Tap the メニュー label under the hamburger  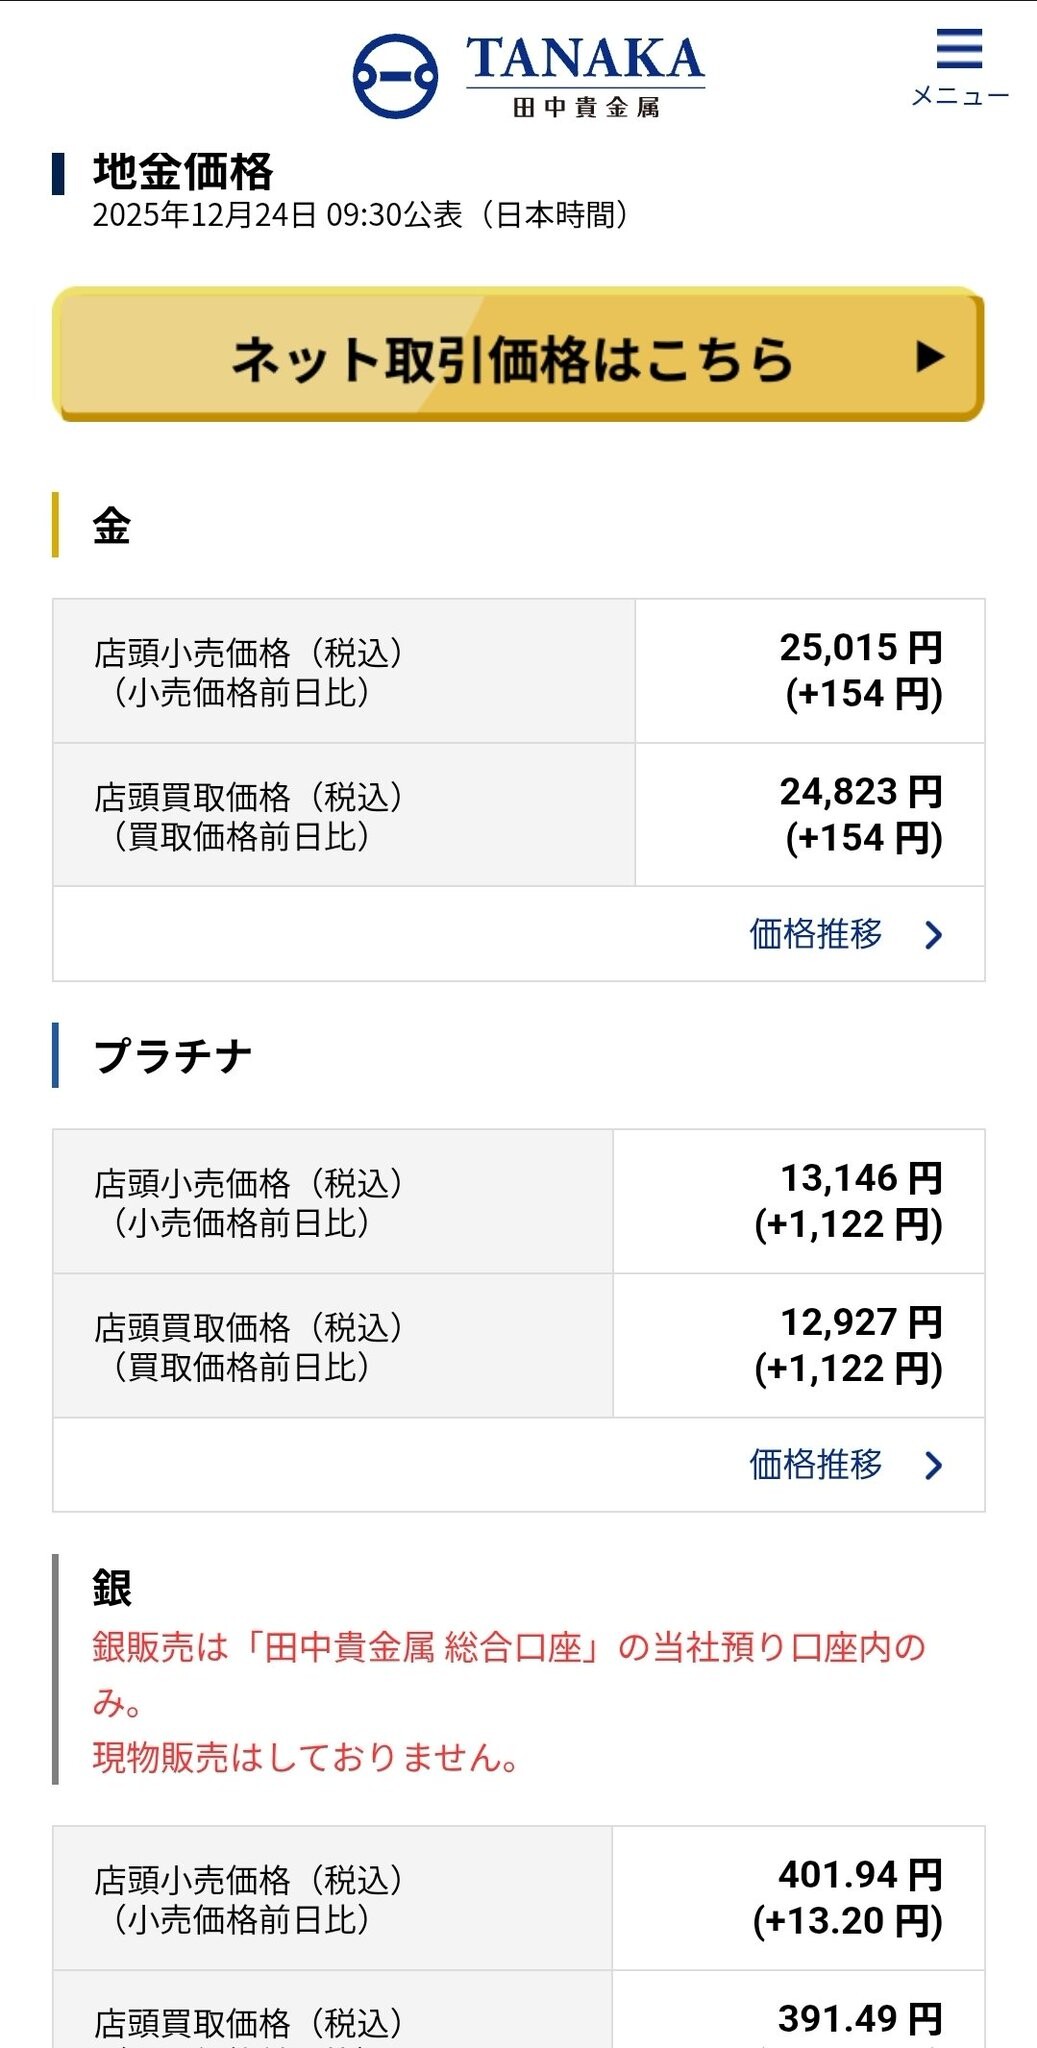pyautogui.click(x=960, y=96)
